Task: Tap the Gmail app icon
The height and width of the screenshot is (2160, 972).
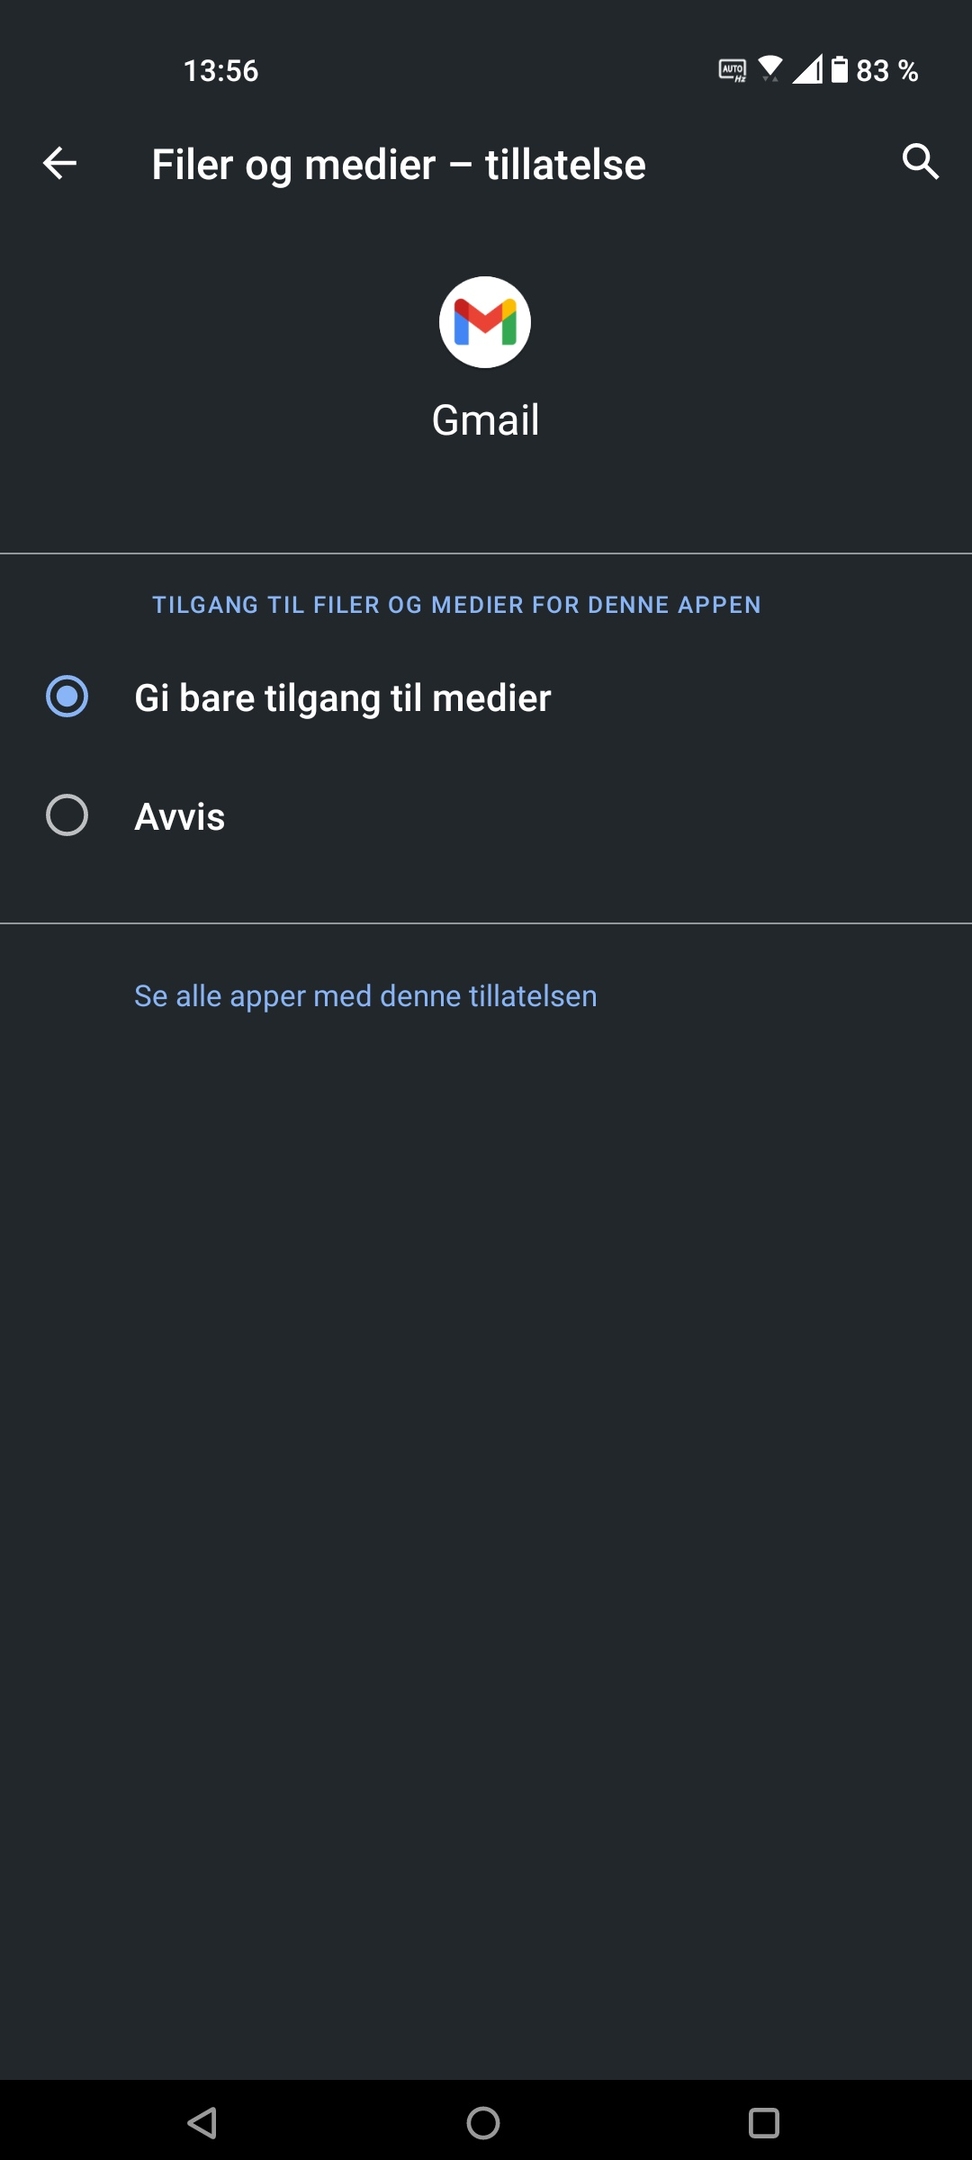Action: (x=485, y=322)
